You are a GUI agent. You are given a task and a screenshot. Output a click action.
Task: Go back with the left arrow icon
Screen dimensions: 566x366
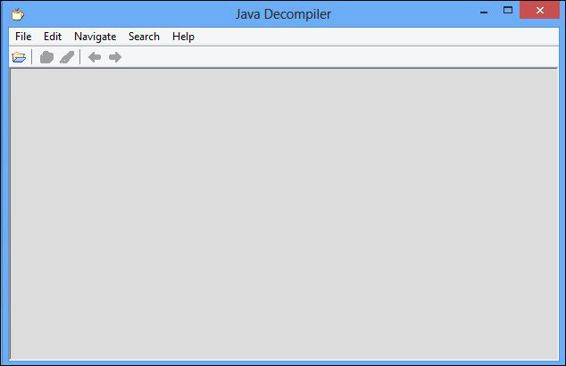[95, 57]
